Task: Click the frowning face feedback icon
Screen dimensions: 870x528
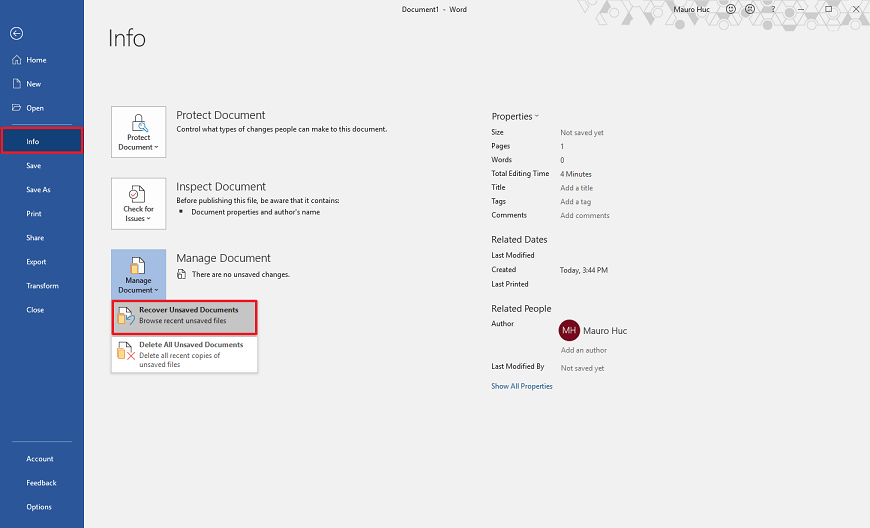Action: (750, 9)
